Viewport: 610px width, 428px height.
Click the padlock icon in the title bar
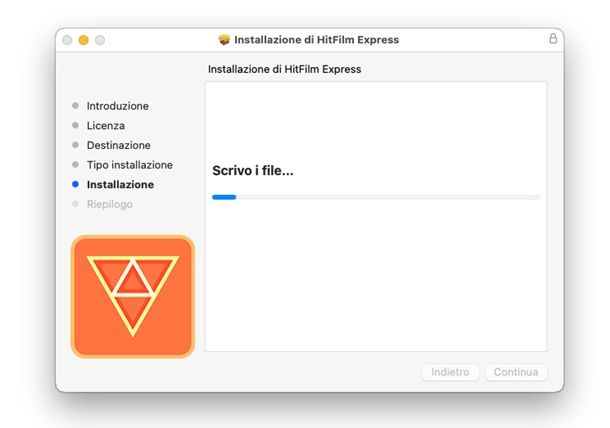(x=553, y=39)
